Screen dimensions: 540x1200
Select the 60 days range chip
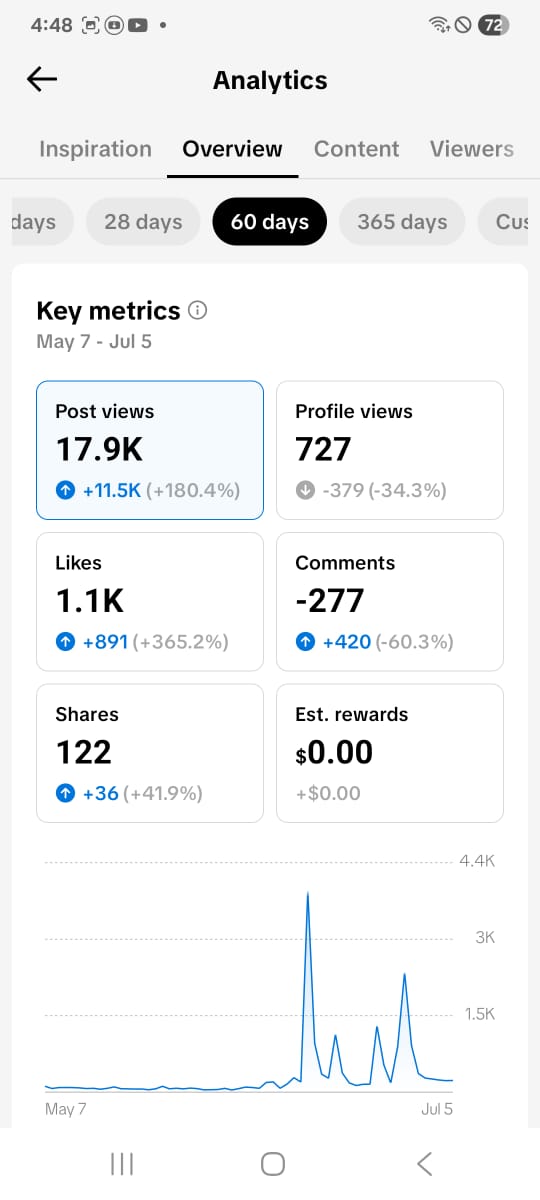270,221
